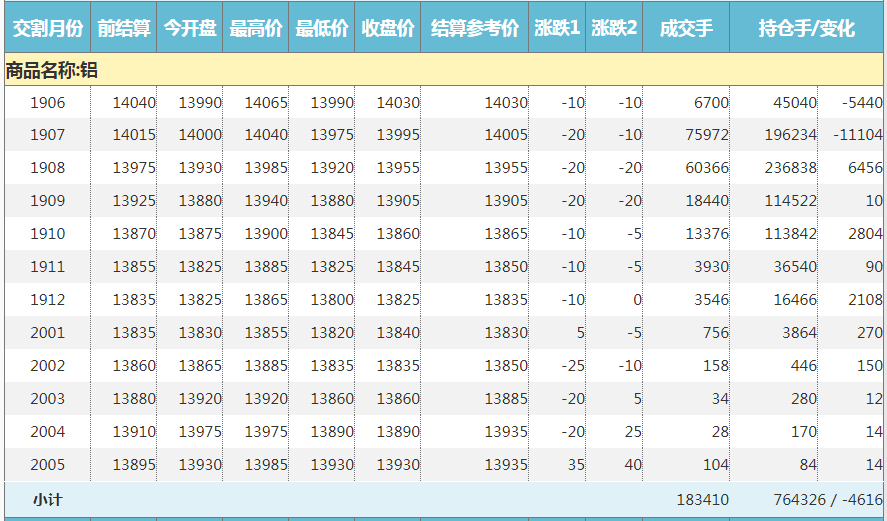Select the 成交手 column header
Screen dimensions: 887x521
tap(686, 29)
